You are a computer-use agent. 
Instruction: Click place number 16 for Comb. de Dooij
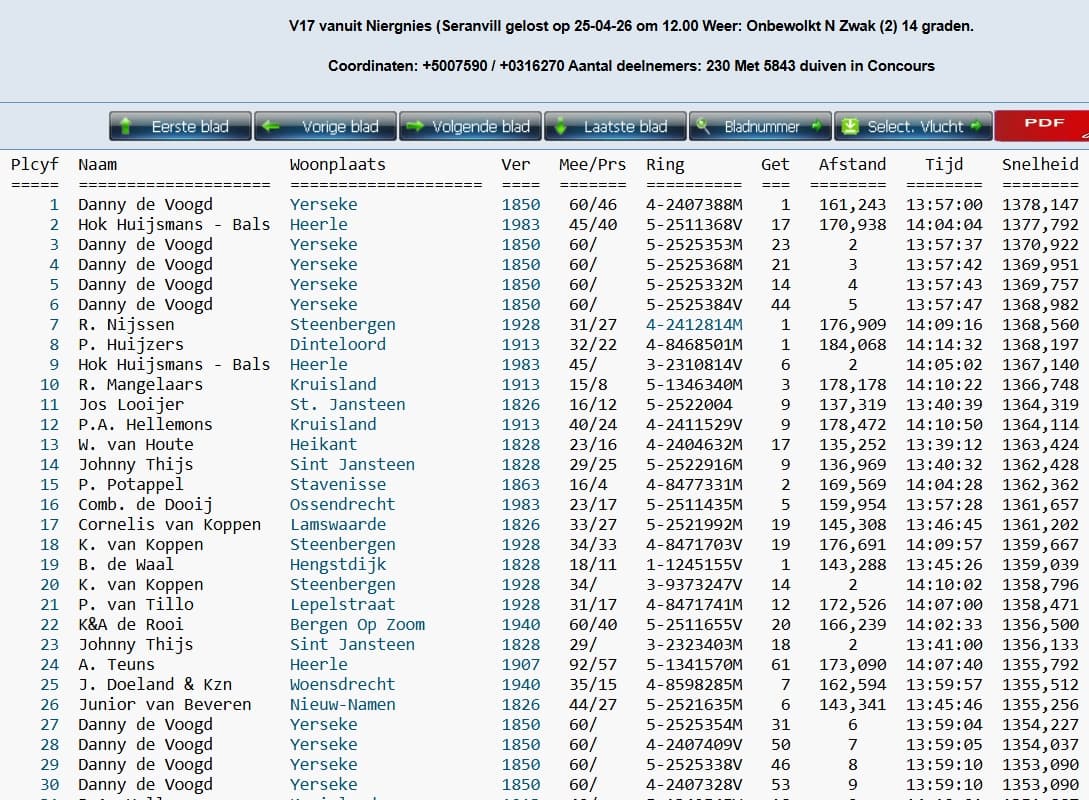pyautogui.click(x=49, y=504)
